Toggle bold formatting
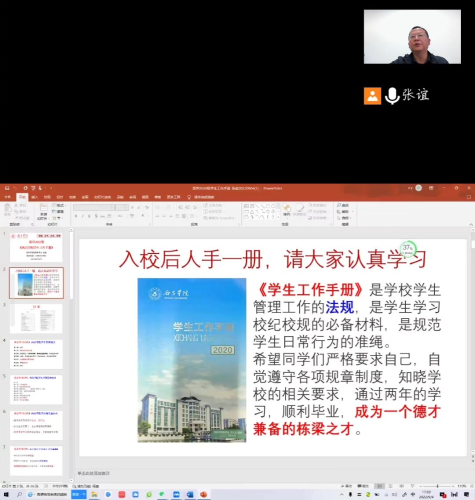475x500 pixels. coord(76,216)
